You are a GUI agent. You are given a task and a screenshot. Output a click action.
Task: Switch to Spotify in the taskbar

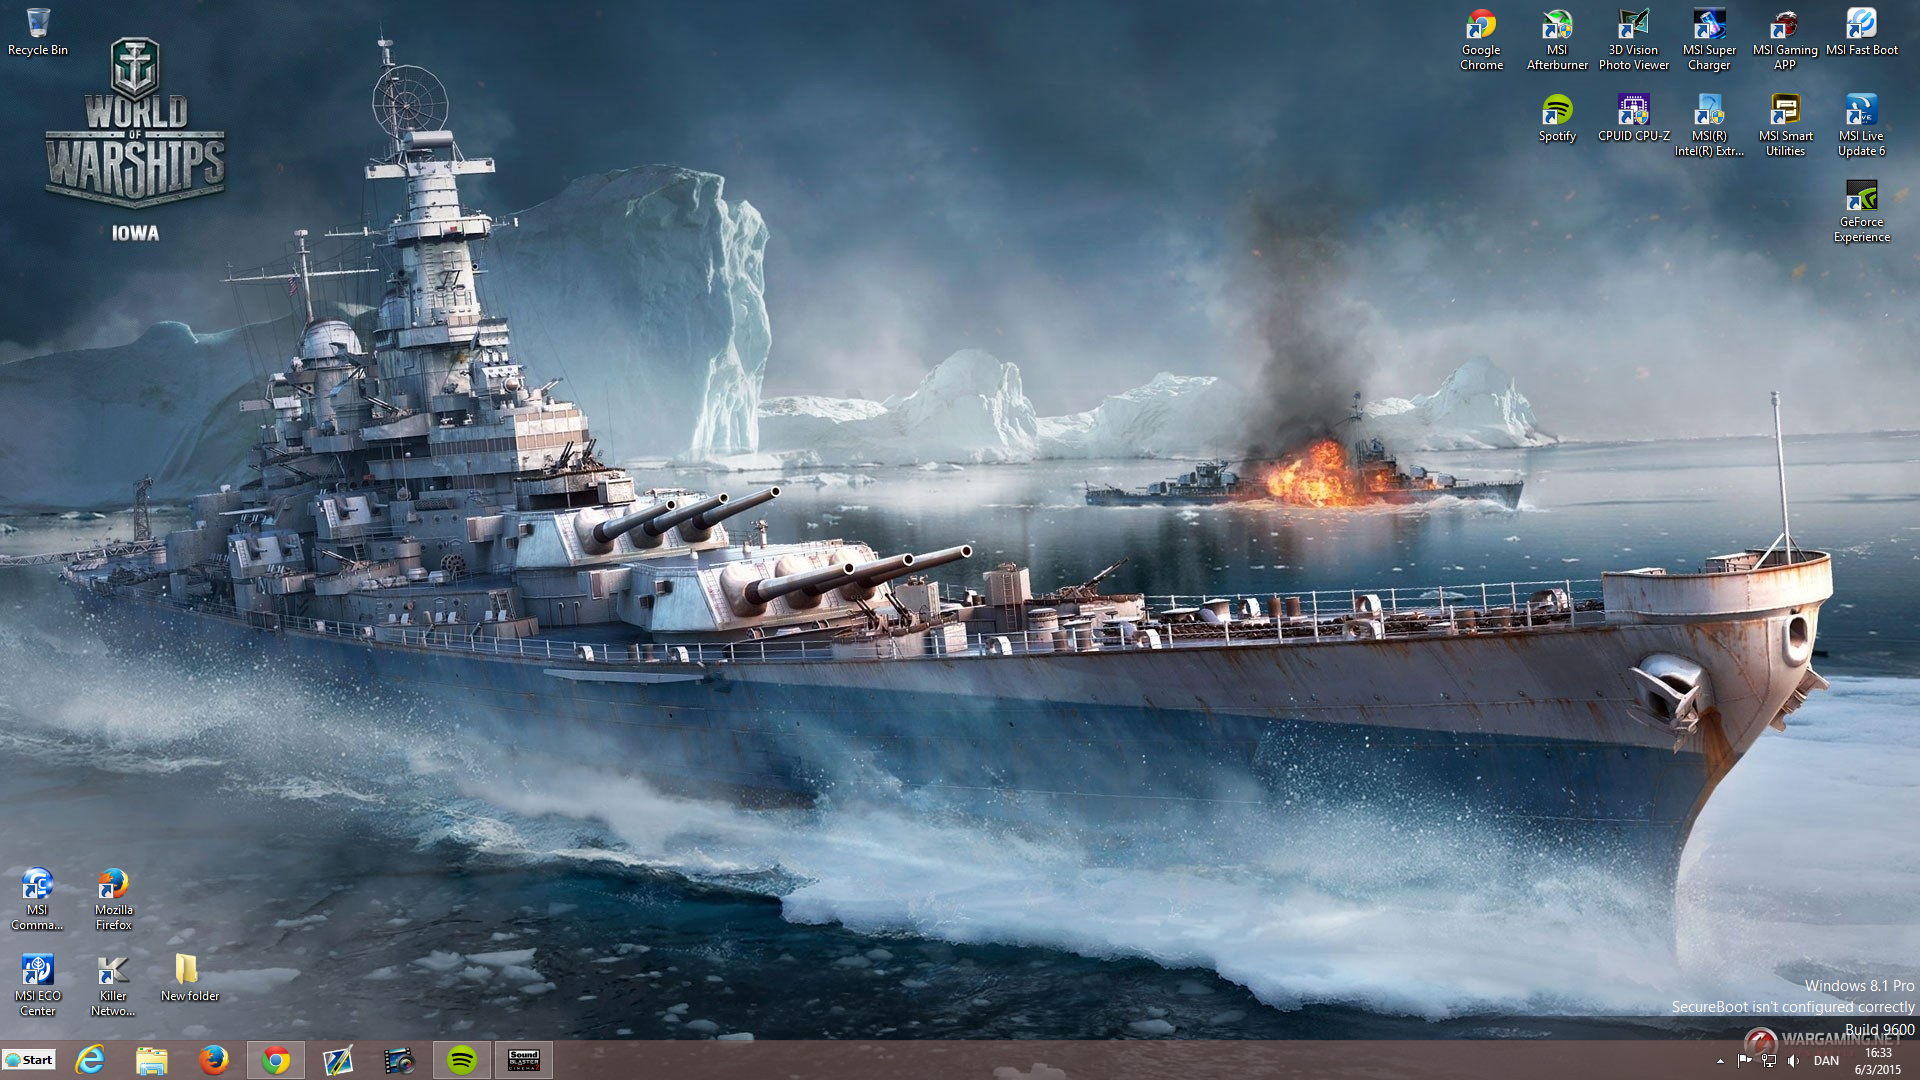click(461, 1060)
